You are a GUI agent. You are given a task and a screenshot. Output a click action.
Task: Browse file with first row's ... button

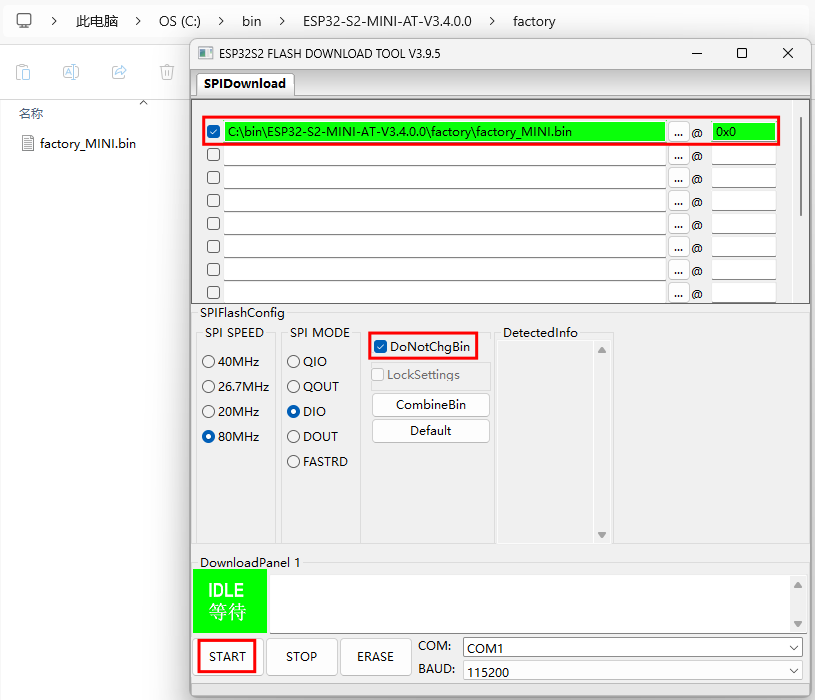(679, 132)
